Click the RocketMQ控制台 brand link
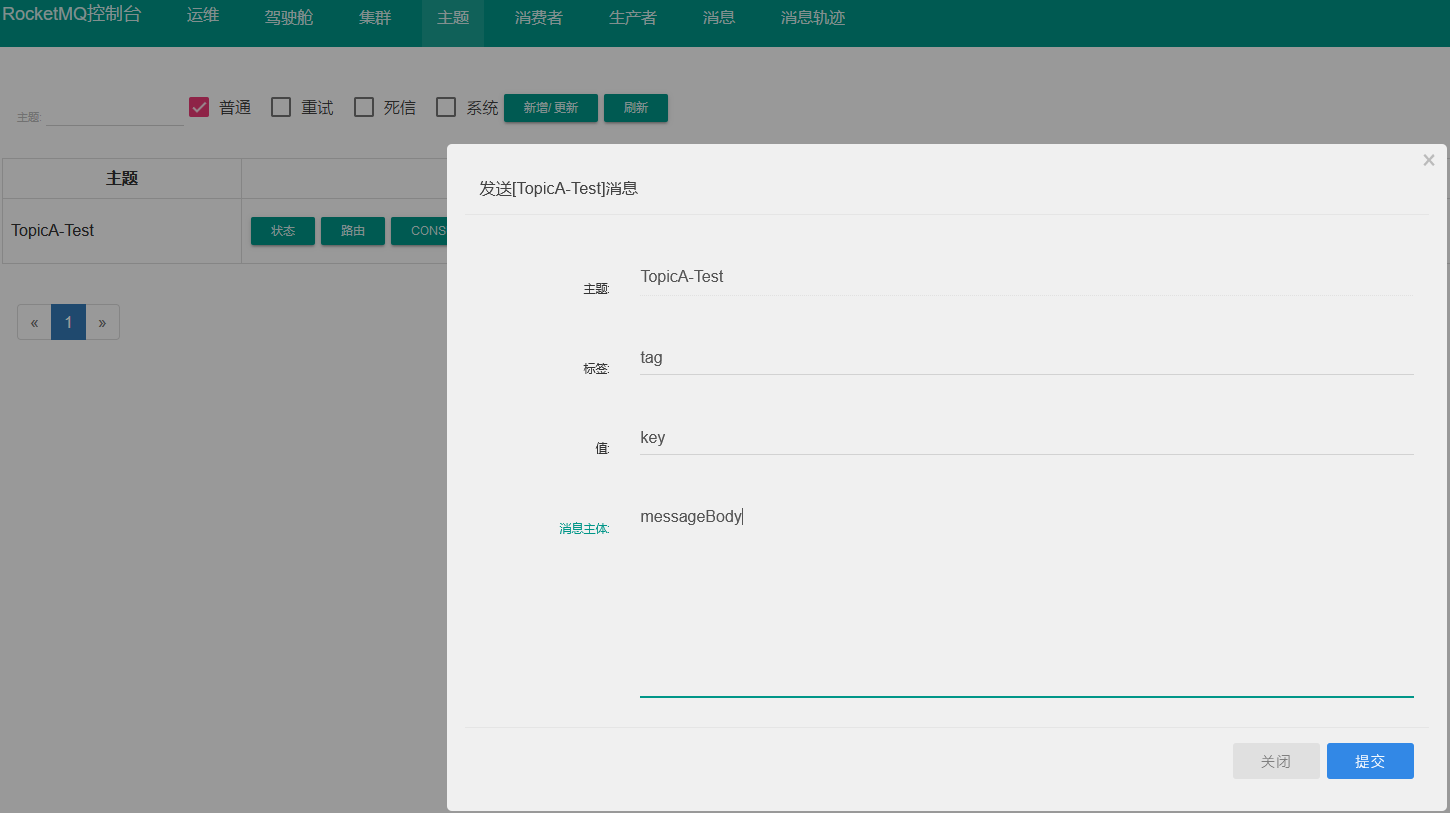This screenshot has width=1450, height=813. click(72, 14)
